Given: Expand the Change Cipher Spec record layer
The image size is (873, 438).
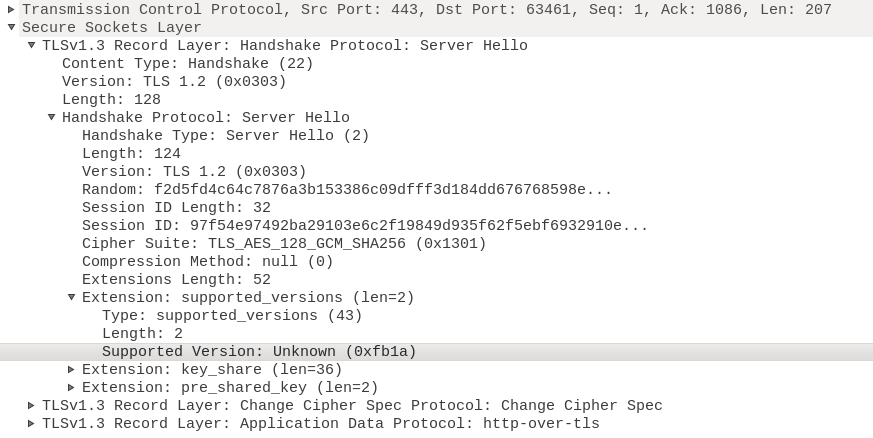Looking at the screenshot, I should tap(31, 405).
